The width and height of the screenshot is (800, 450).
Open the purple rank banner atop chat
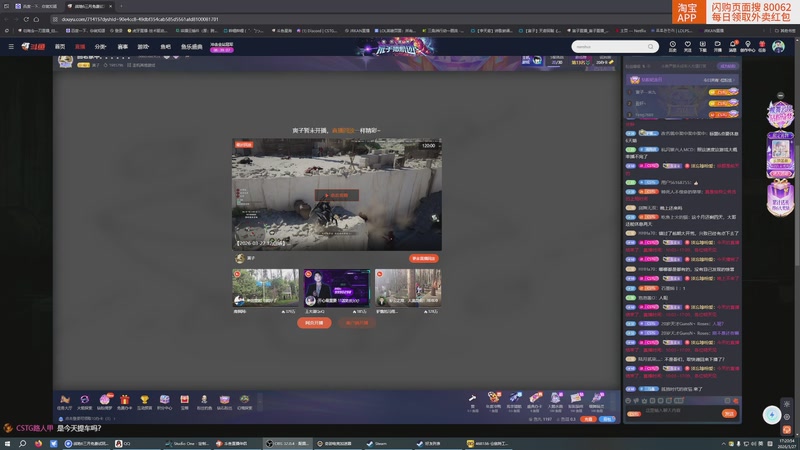coord(683,80)
